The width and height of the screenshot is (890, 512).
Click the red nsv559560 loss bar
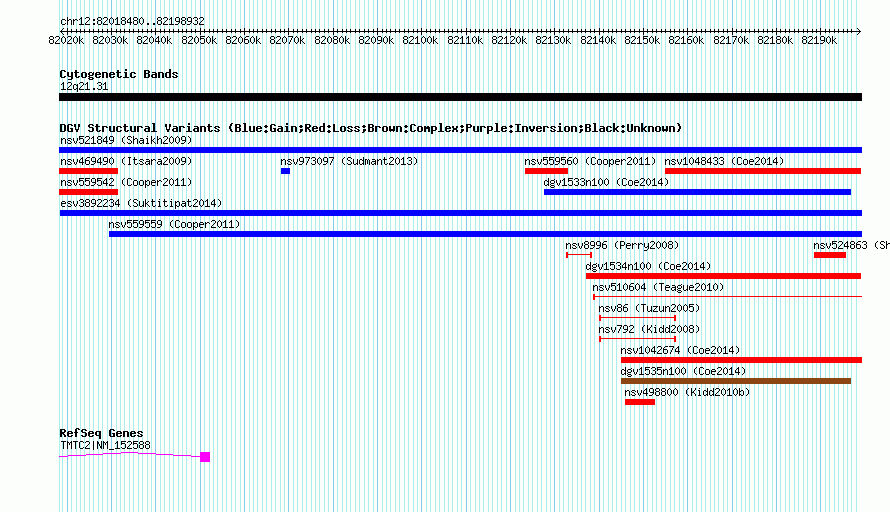click(x=546, y=171)
